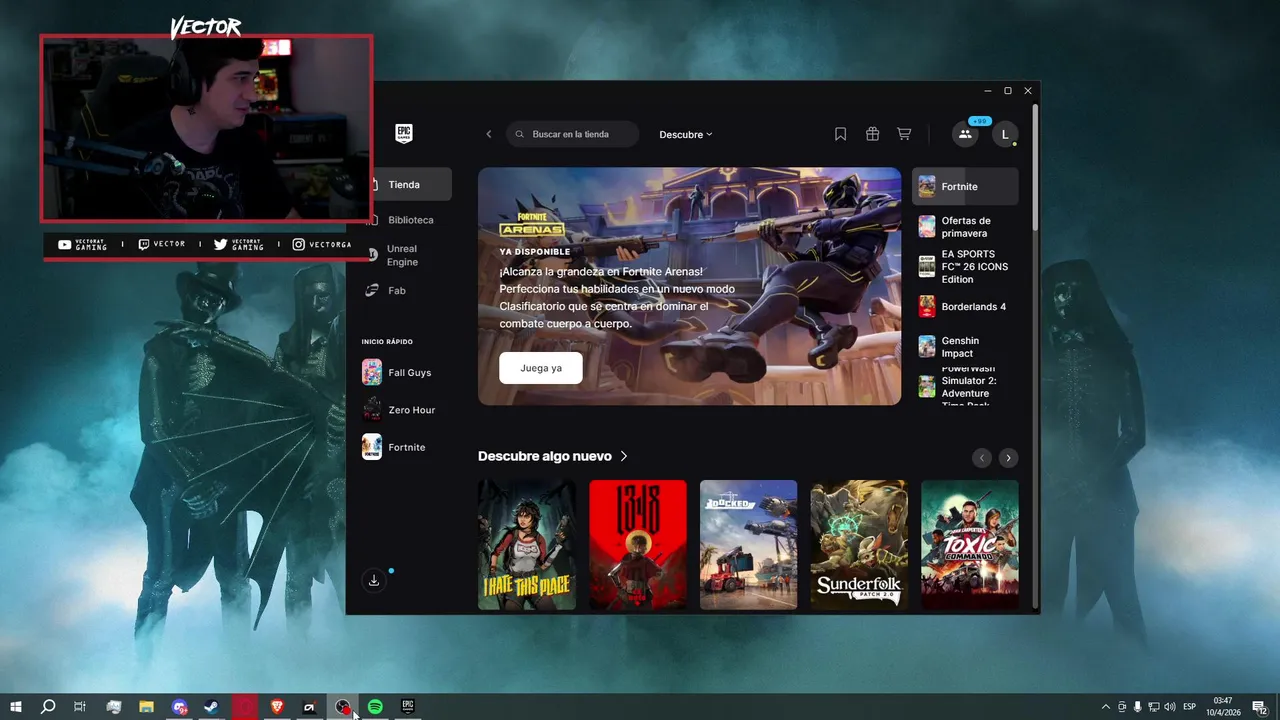Screen dimensions: 1280x720
Task: Open the clock showing 03:47
Action: pos(1223,707)
